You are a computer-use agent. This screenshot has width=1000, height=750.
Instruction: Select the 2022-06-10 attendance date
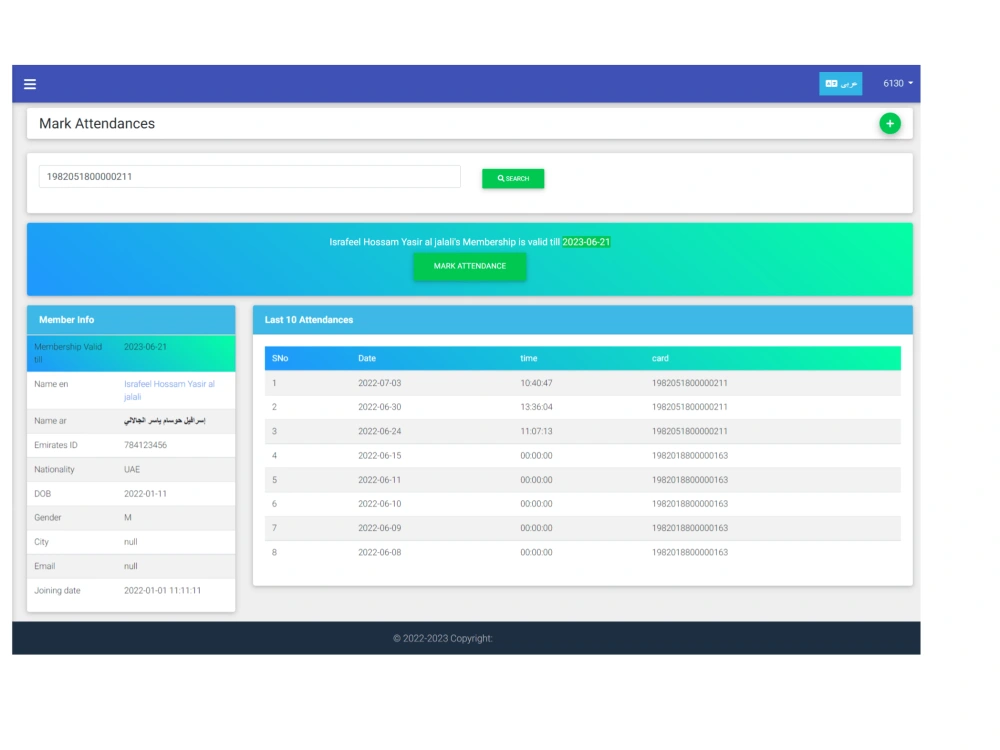(x=379, y=504)
